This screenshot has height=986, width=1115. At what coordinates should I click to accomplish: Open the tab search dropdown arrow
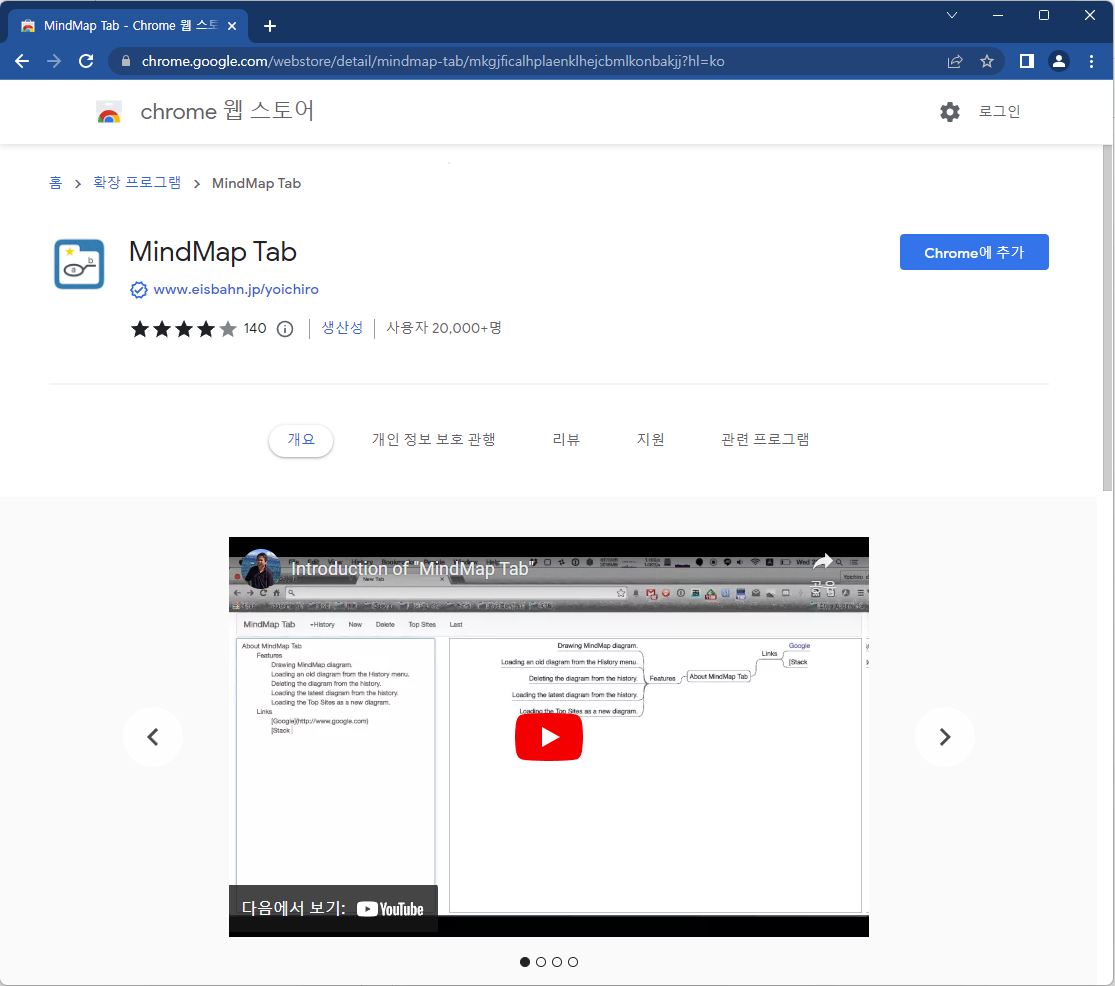point(951,15)
